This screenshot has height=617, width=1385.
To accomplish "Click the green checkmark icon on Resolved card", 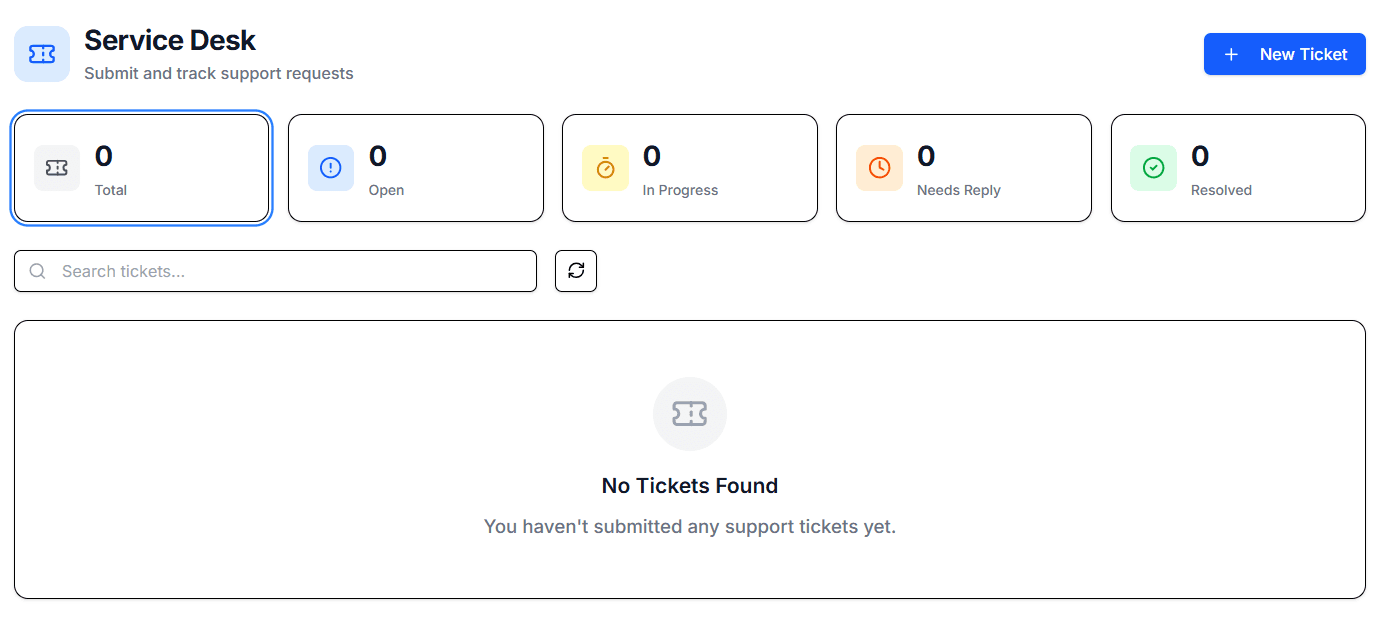I will [1153, 167].
